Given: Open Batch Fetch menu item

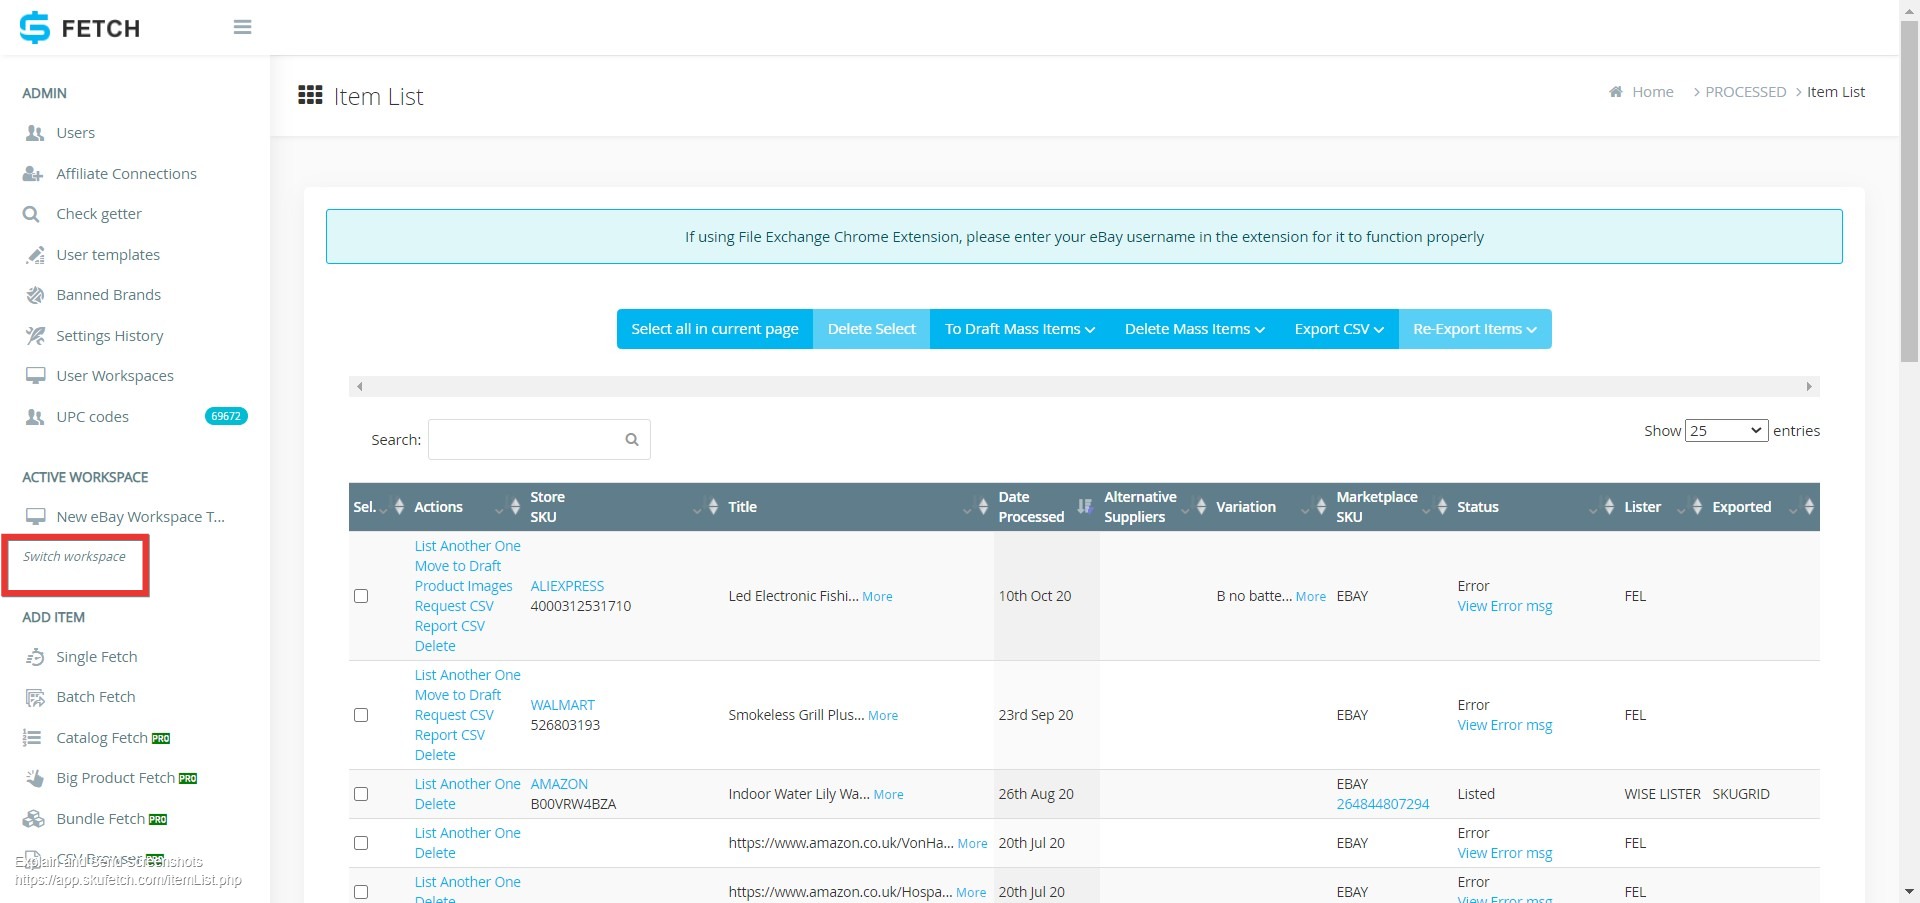Looking at the screenshot, I should (x=96, y=697).
